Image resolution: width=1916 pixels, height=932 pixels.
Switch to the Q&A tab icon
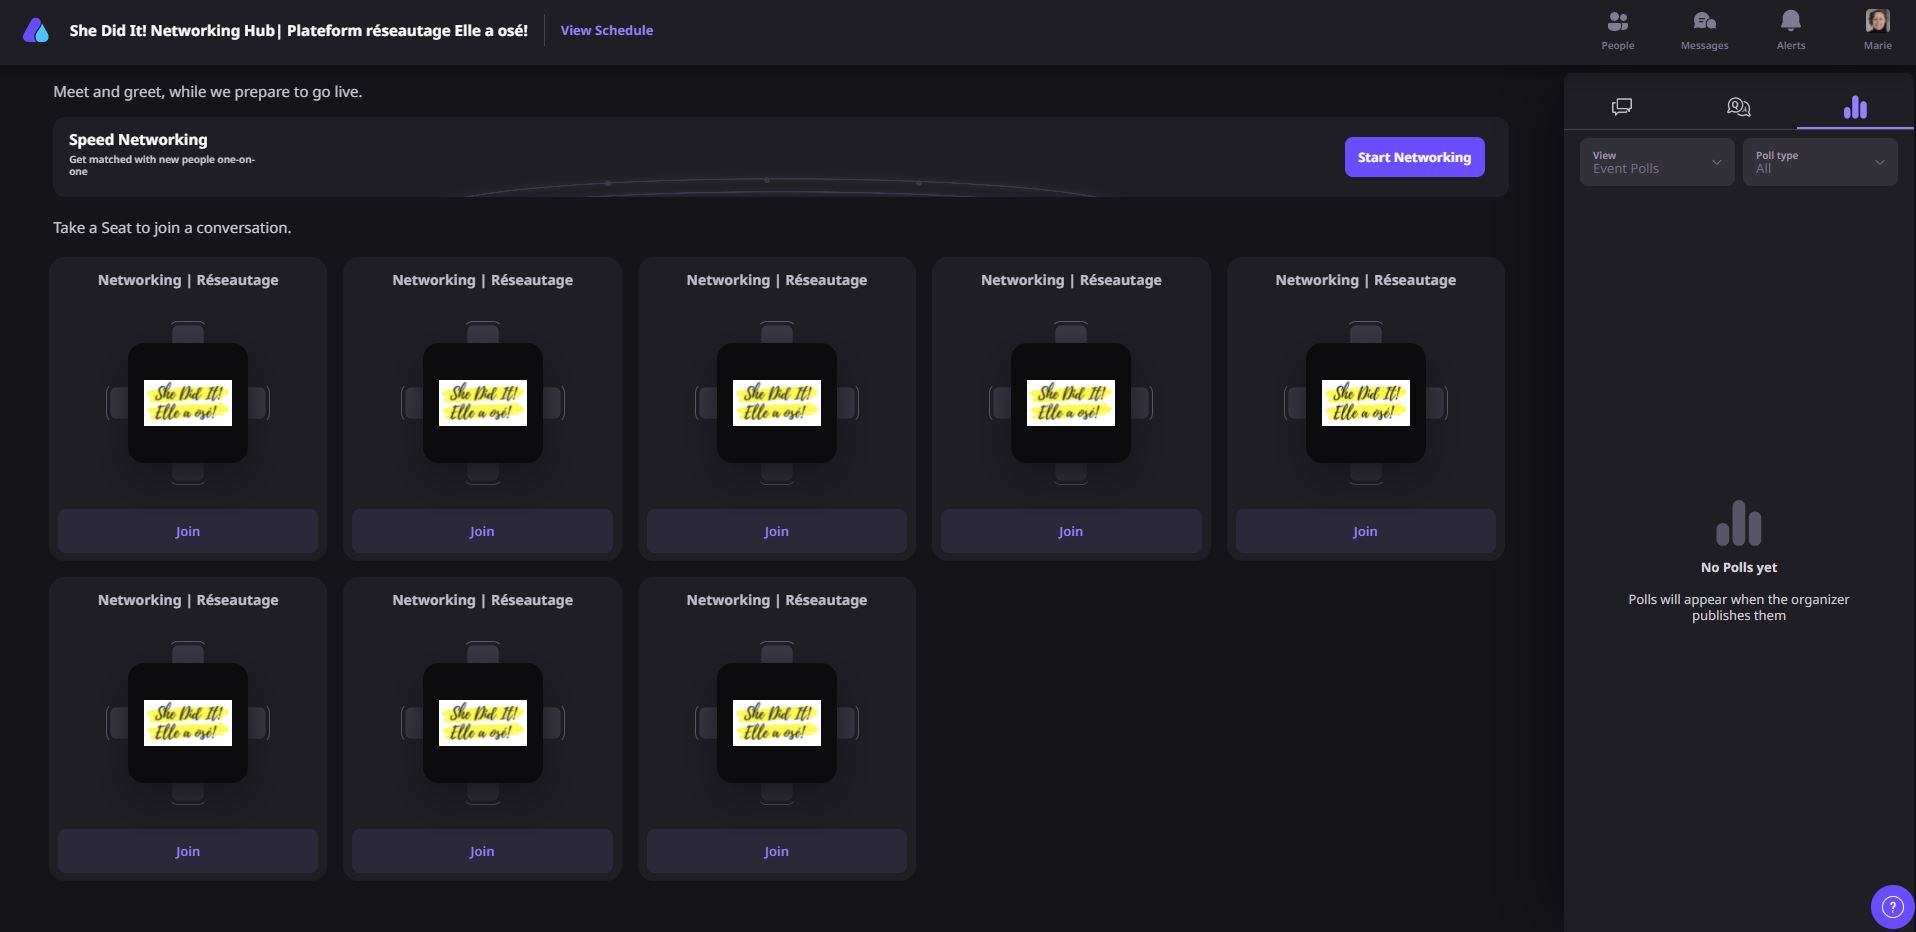pyautogui.click(x=1738, y=107)
